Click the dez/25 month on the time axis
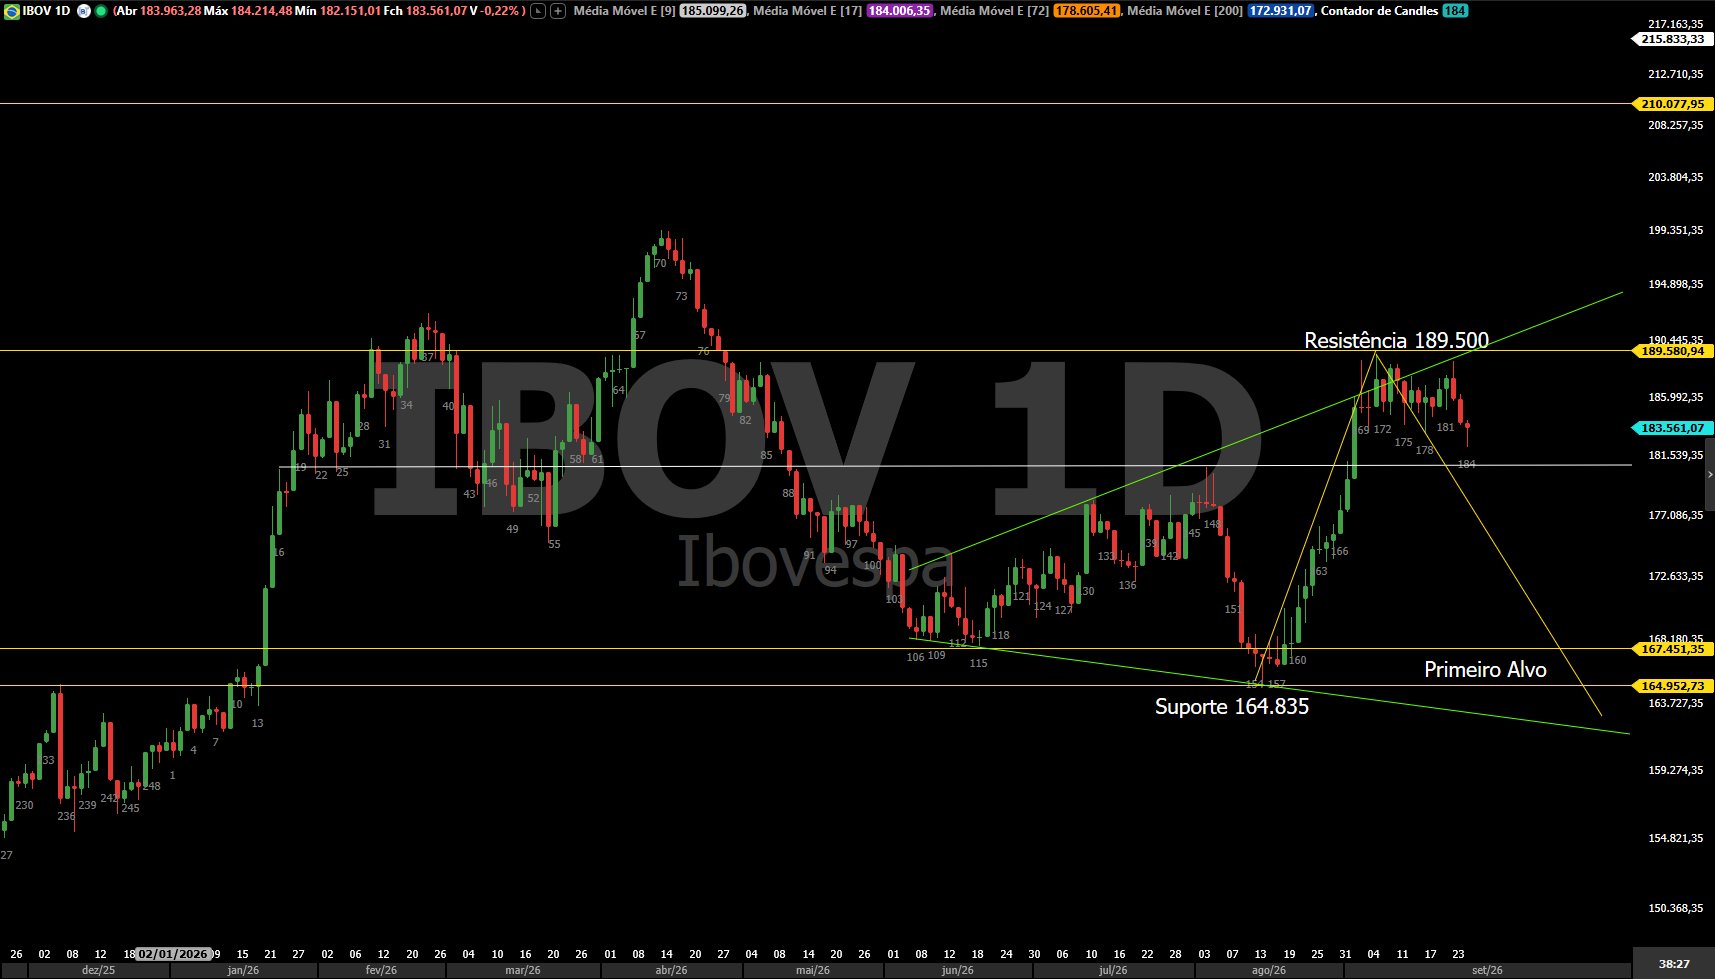The image size is (1715, 979). (x=98, y=970)
